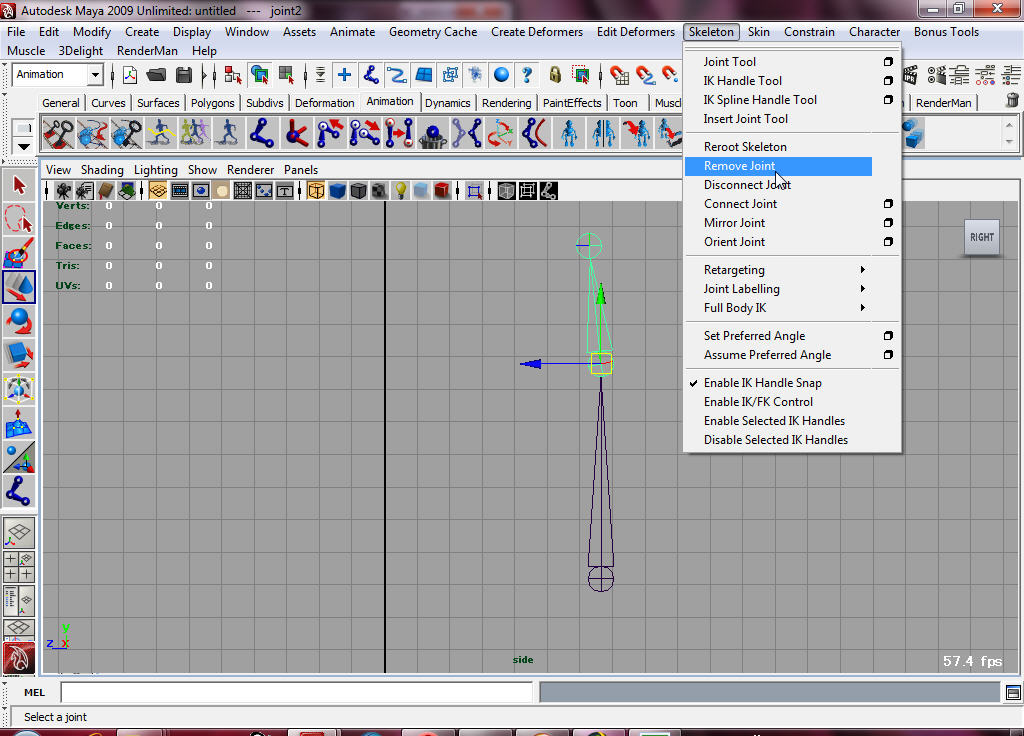1024x736 pixels.
Task: Switch to single perspective view layout
Action: click(19, 533)
